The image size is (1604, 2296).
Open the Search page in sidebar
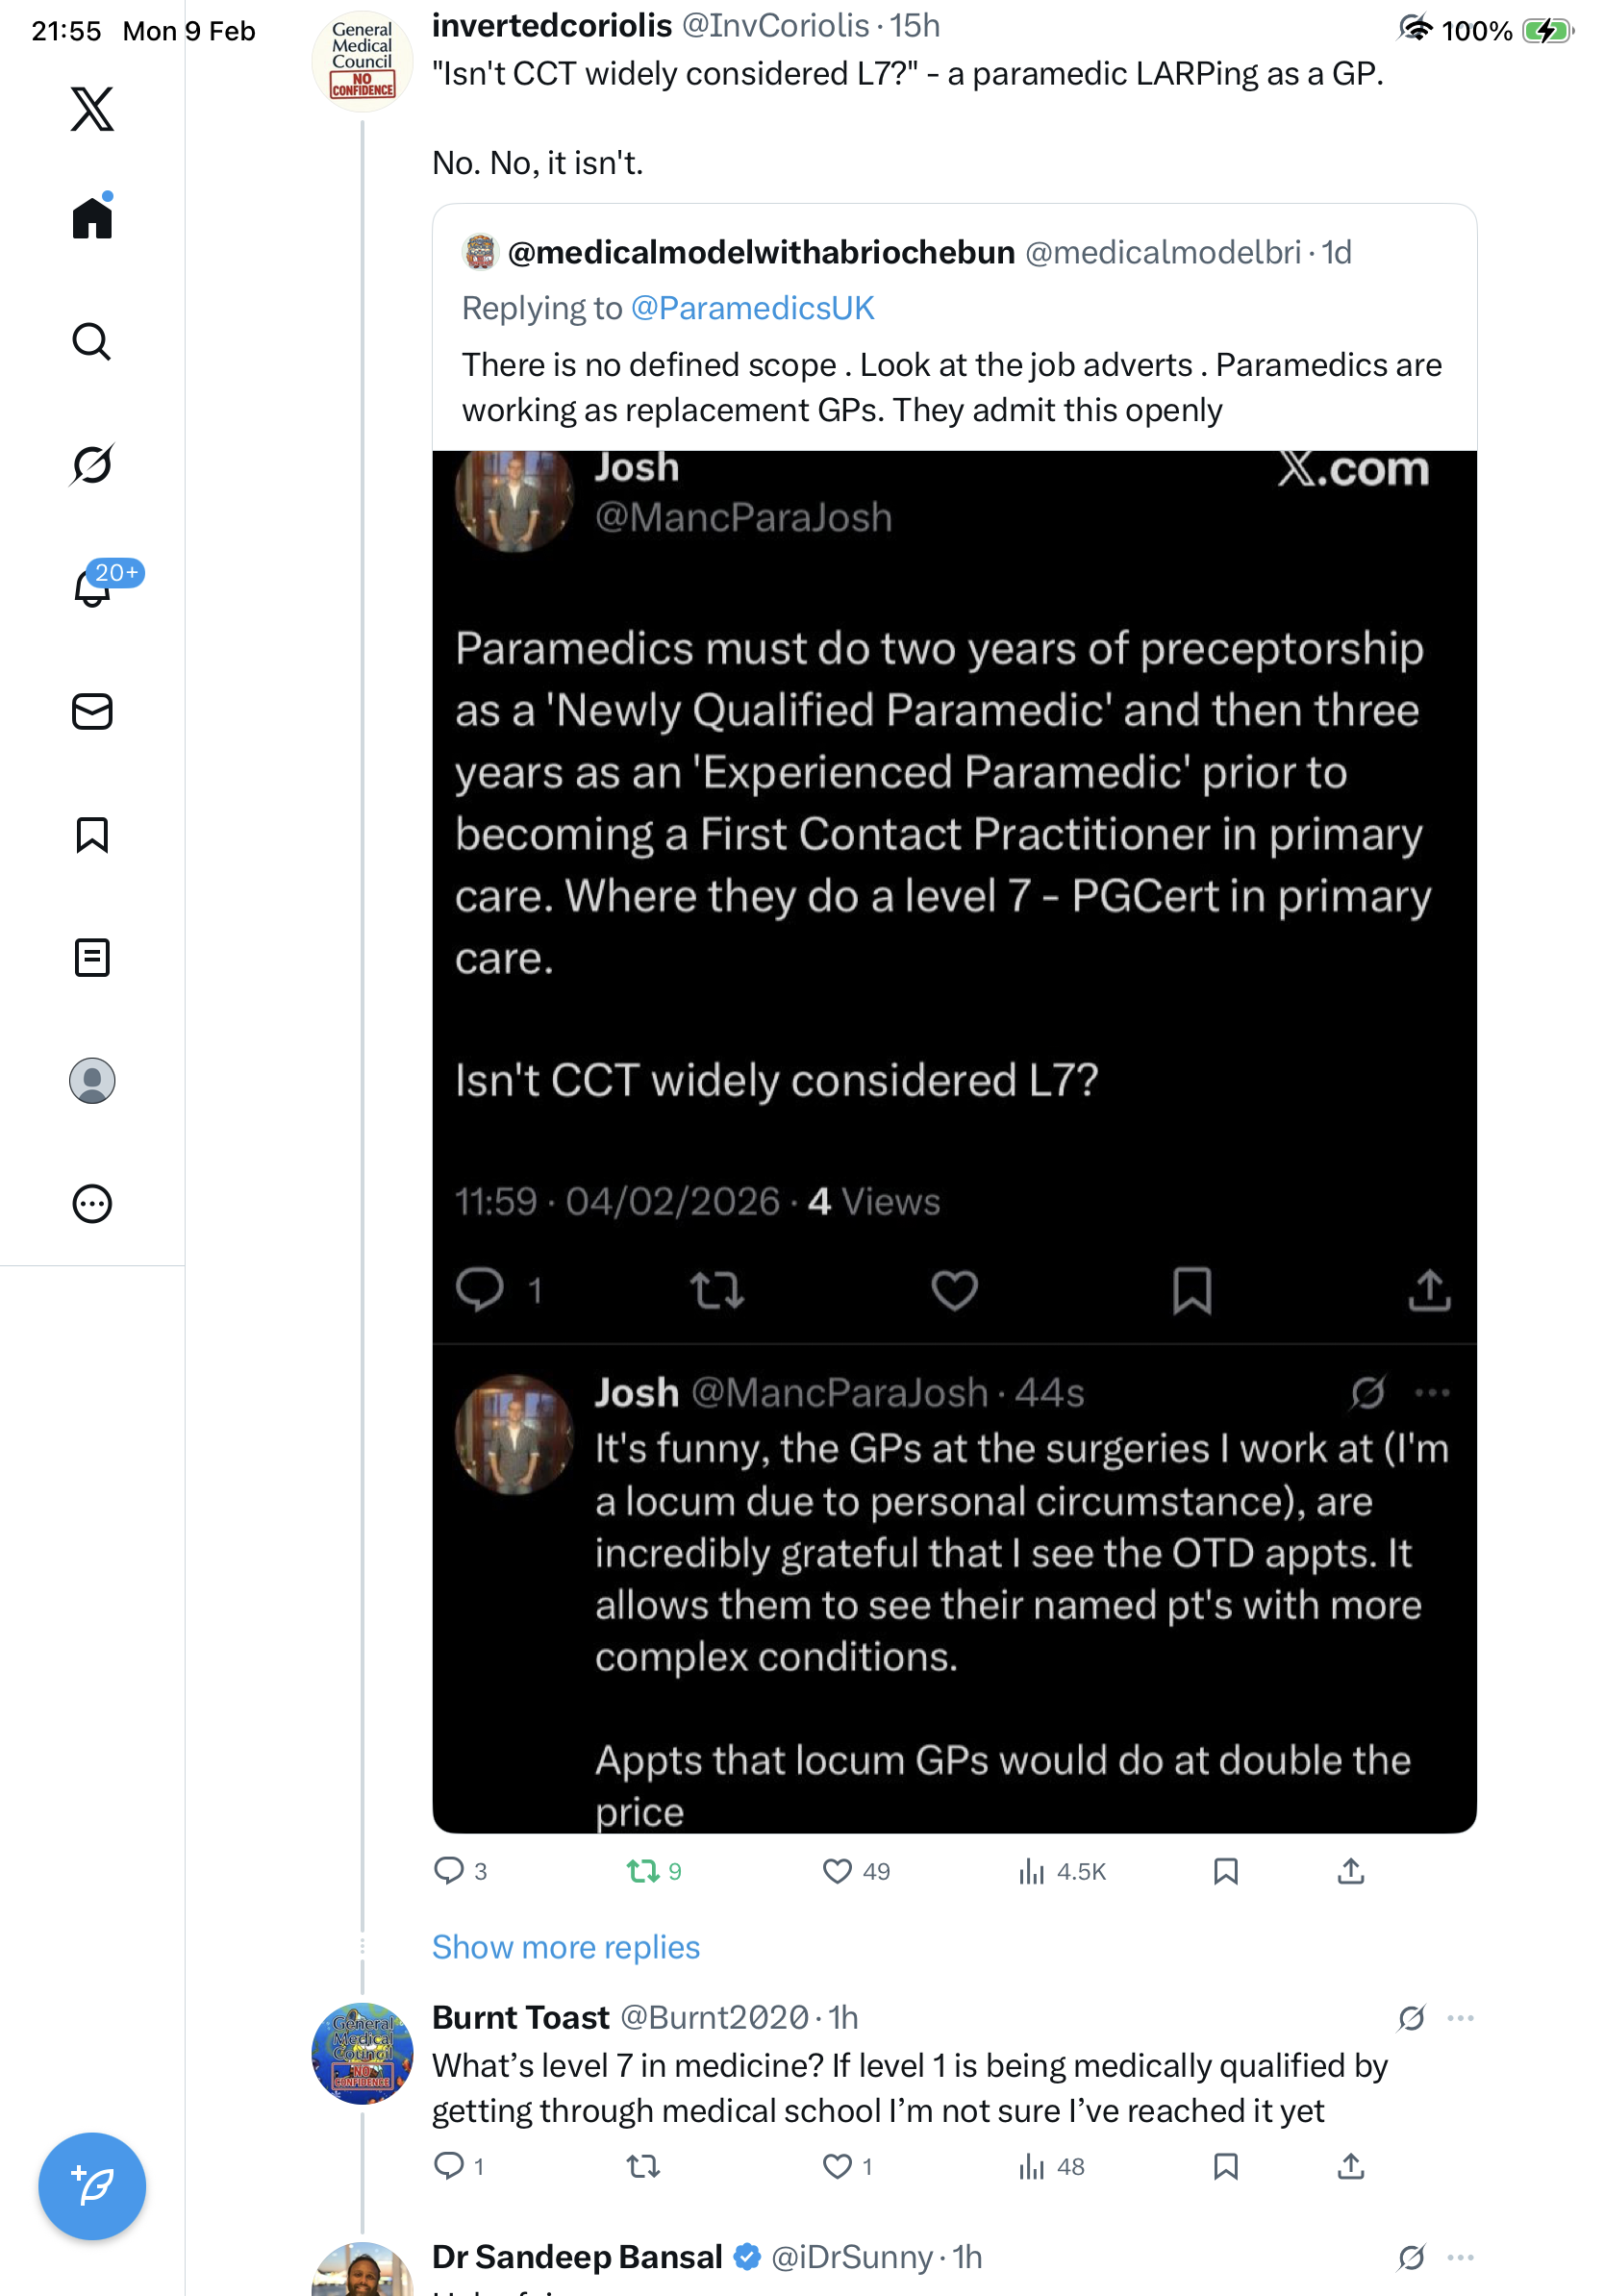pos(92,342)
